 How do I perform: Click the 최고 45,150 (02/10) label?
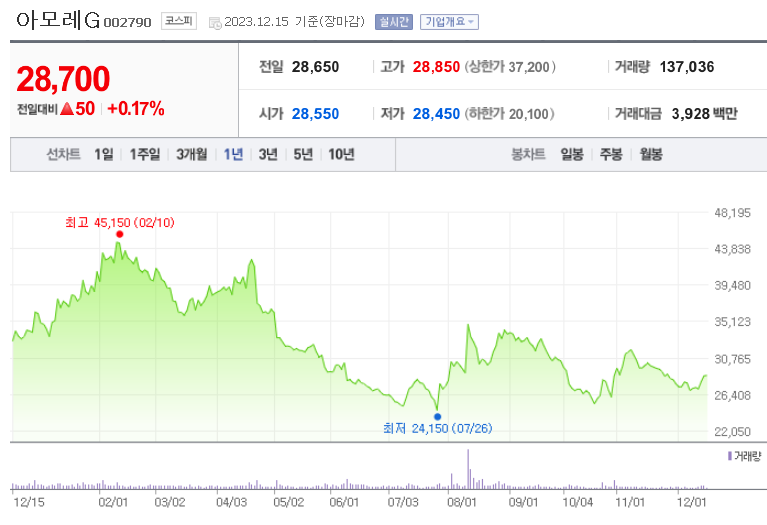(x=120, y=223)
